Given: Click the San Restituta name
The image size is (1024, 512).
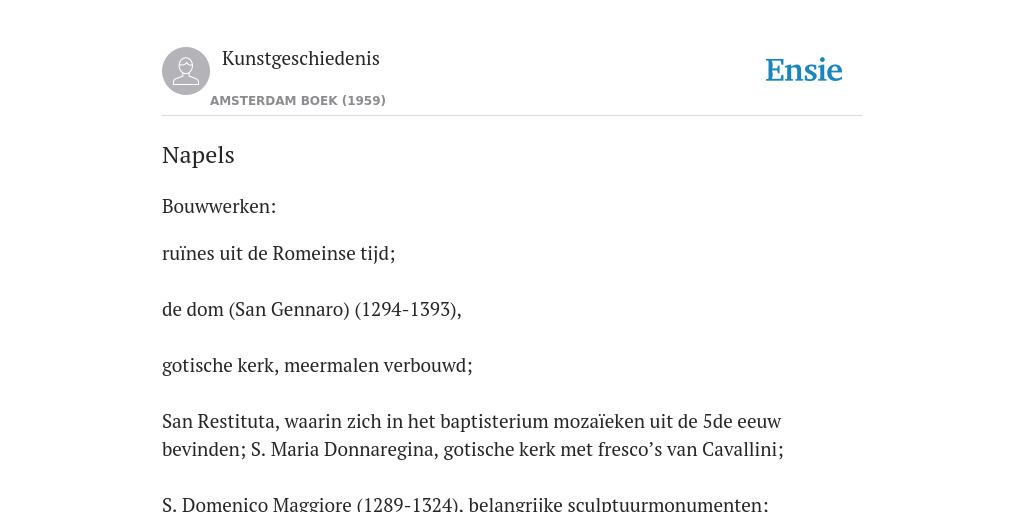Looking at the screenshot, I should tap(221, 422).
